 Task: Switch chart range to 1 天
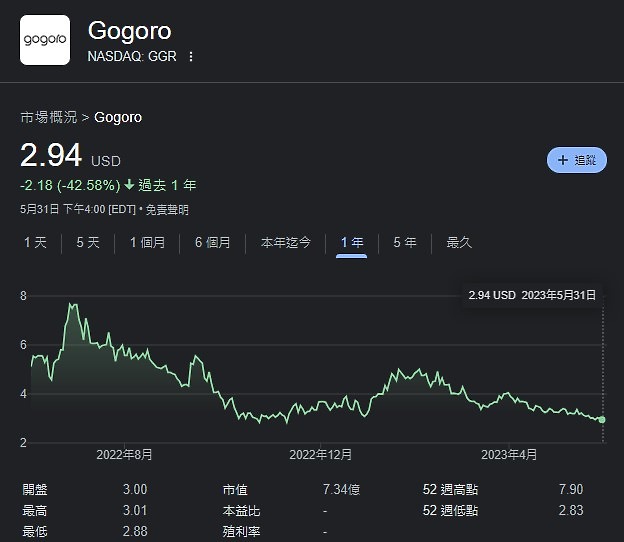tap(35, 242)
